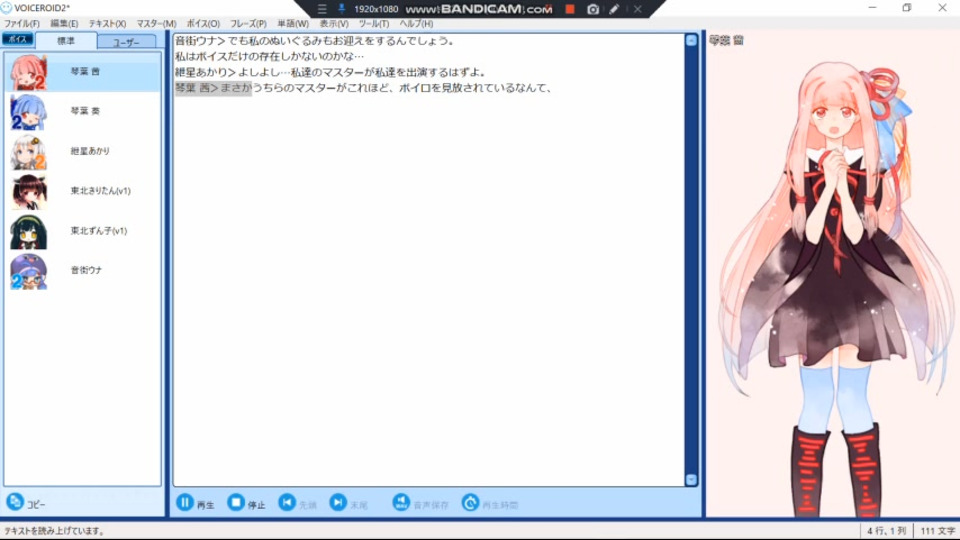This screenshot has height=540, width=960.
Task: Click the 琴葉 茜 name label
Action: point(85,72)
